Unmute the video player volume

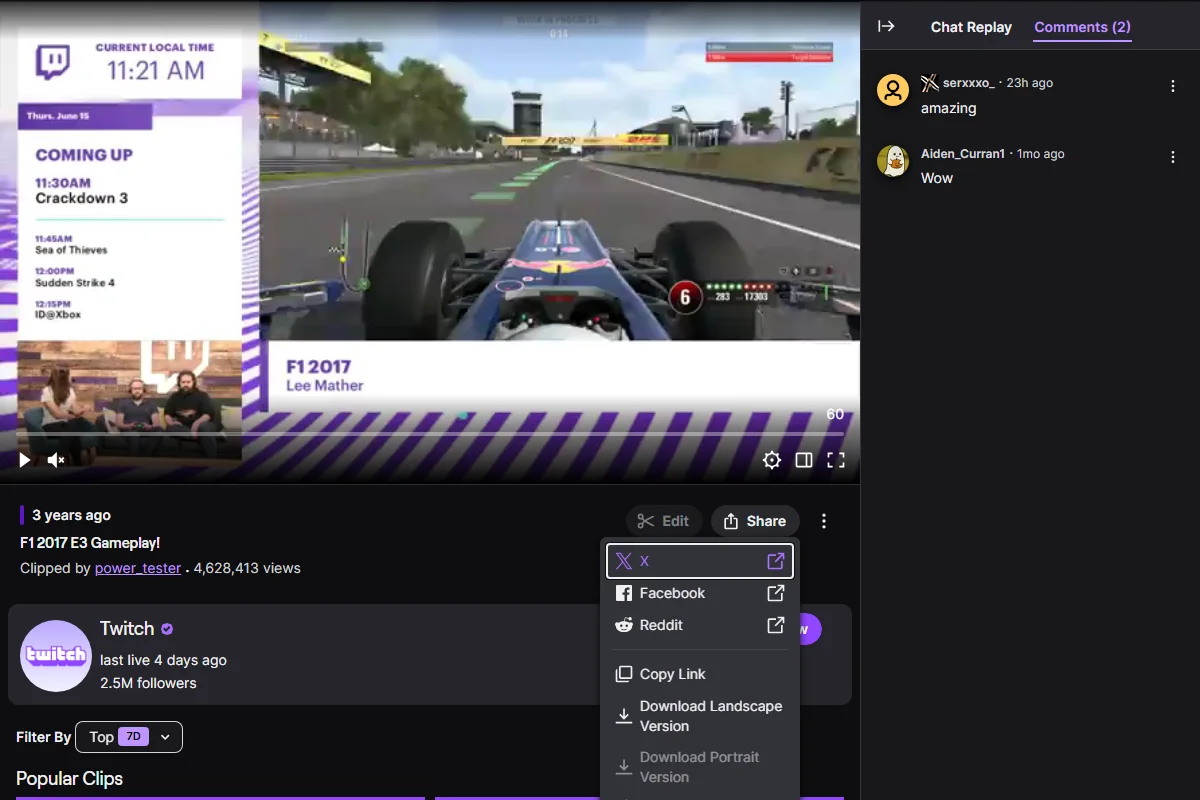pos(56,460)
